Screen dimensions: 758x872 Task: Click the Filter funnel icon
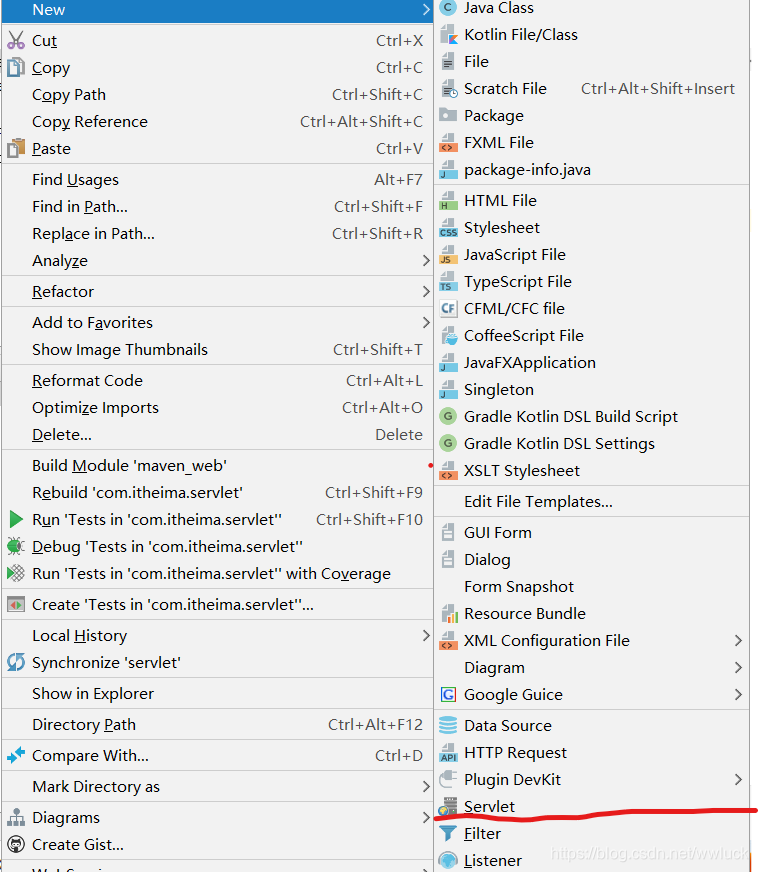pyautogui.click(x=448, y=834)
